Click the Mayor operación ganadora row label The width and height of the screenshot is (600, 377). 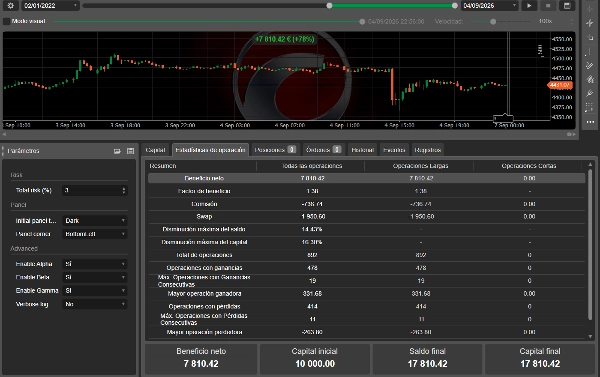click(204, 294)
